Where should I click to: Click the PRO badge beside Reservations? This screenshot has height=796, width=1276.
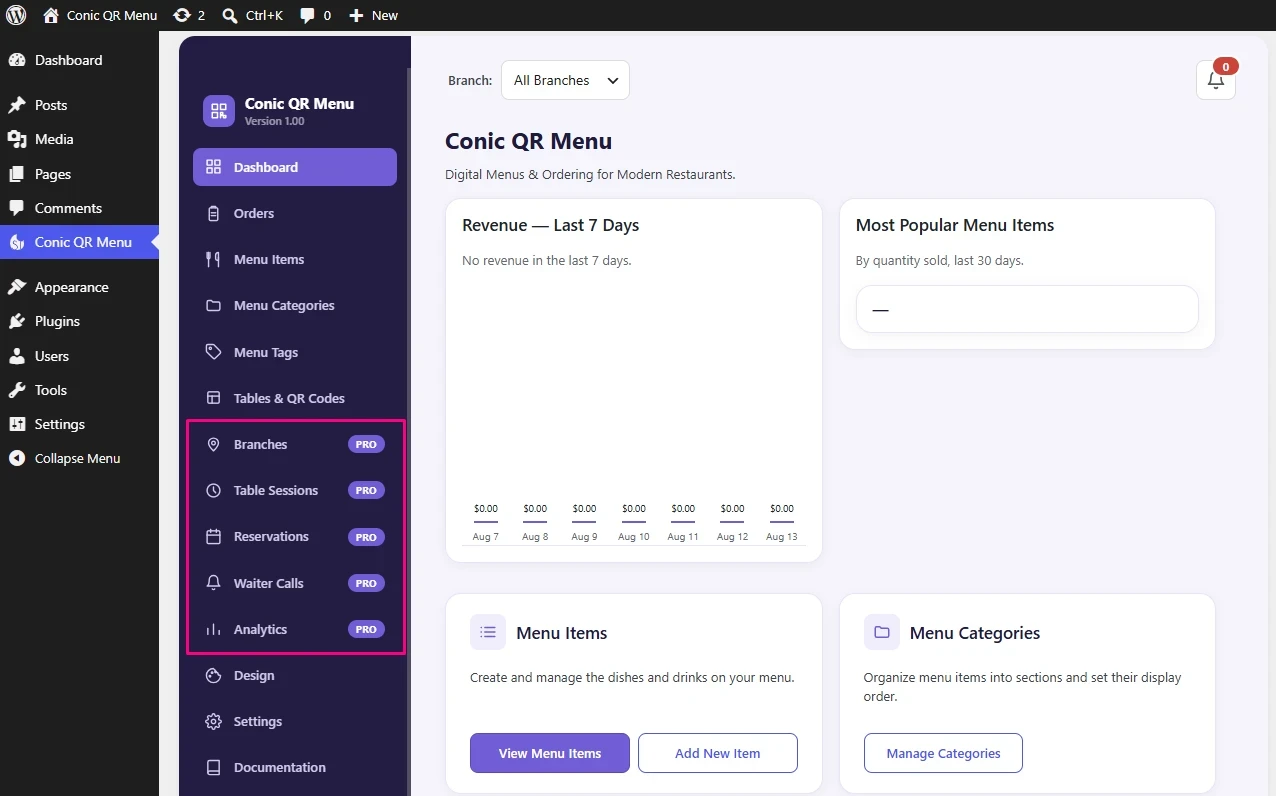click(366, 537)
